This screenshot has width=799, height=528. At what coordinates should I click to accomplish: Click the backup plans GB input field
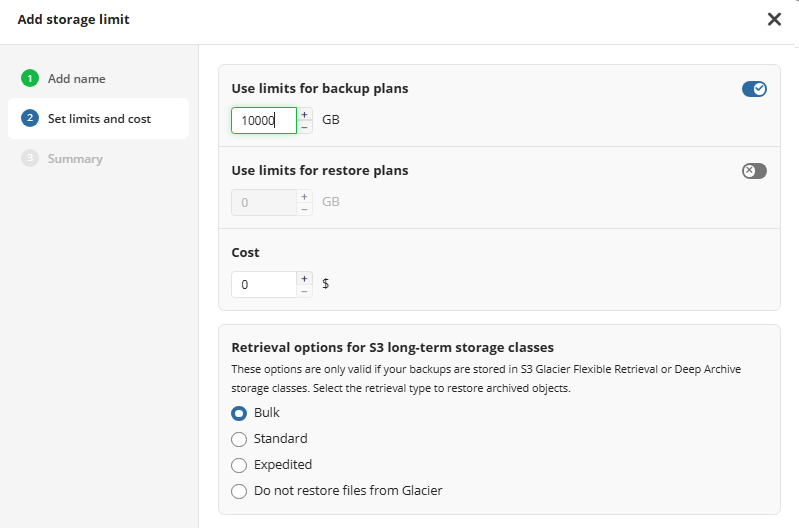pos(263,120)
